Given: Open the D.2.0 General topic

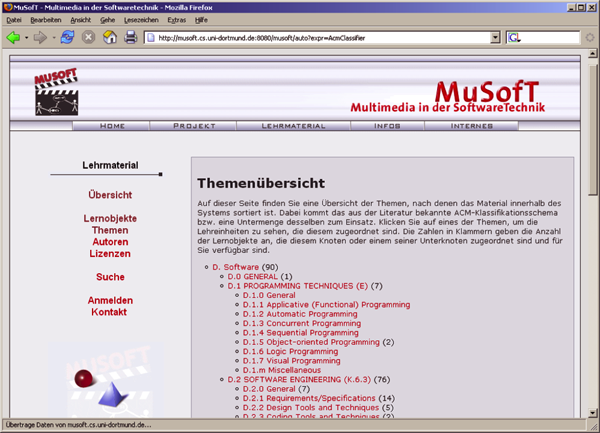Looking at the screenshot, I should pos(269,389).
